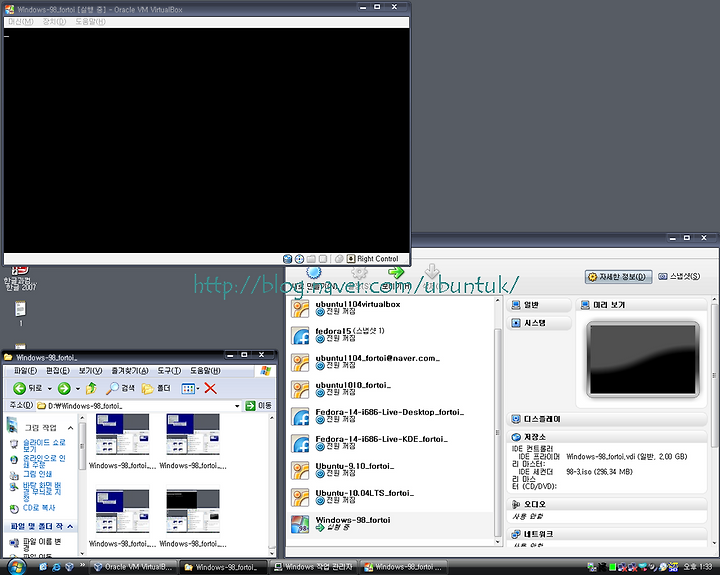Screen dimensions: 720x575
Task: Open Search (검색) in Explorer toolbar
Action: [121, 389]
